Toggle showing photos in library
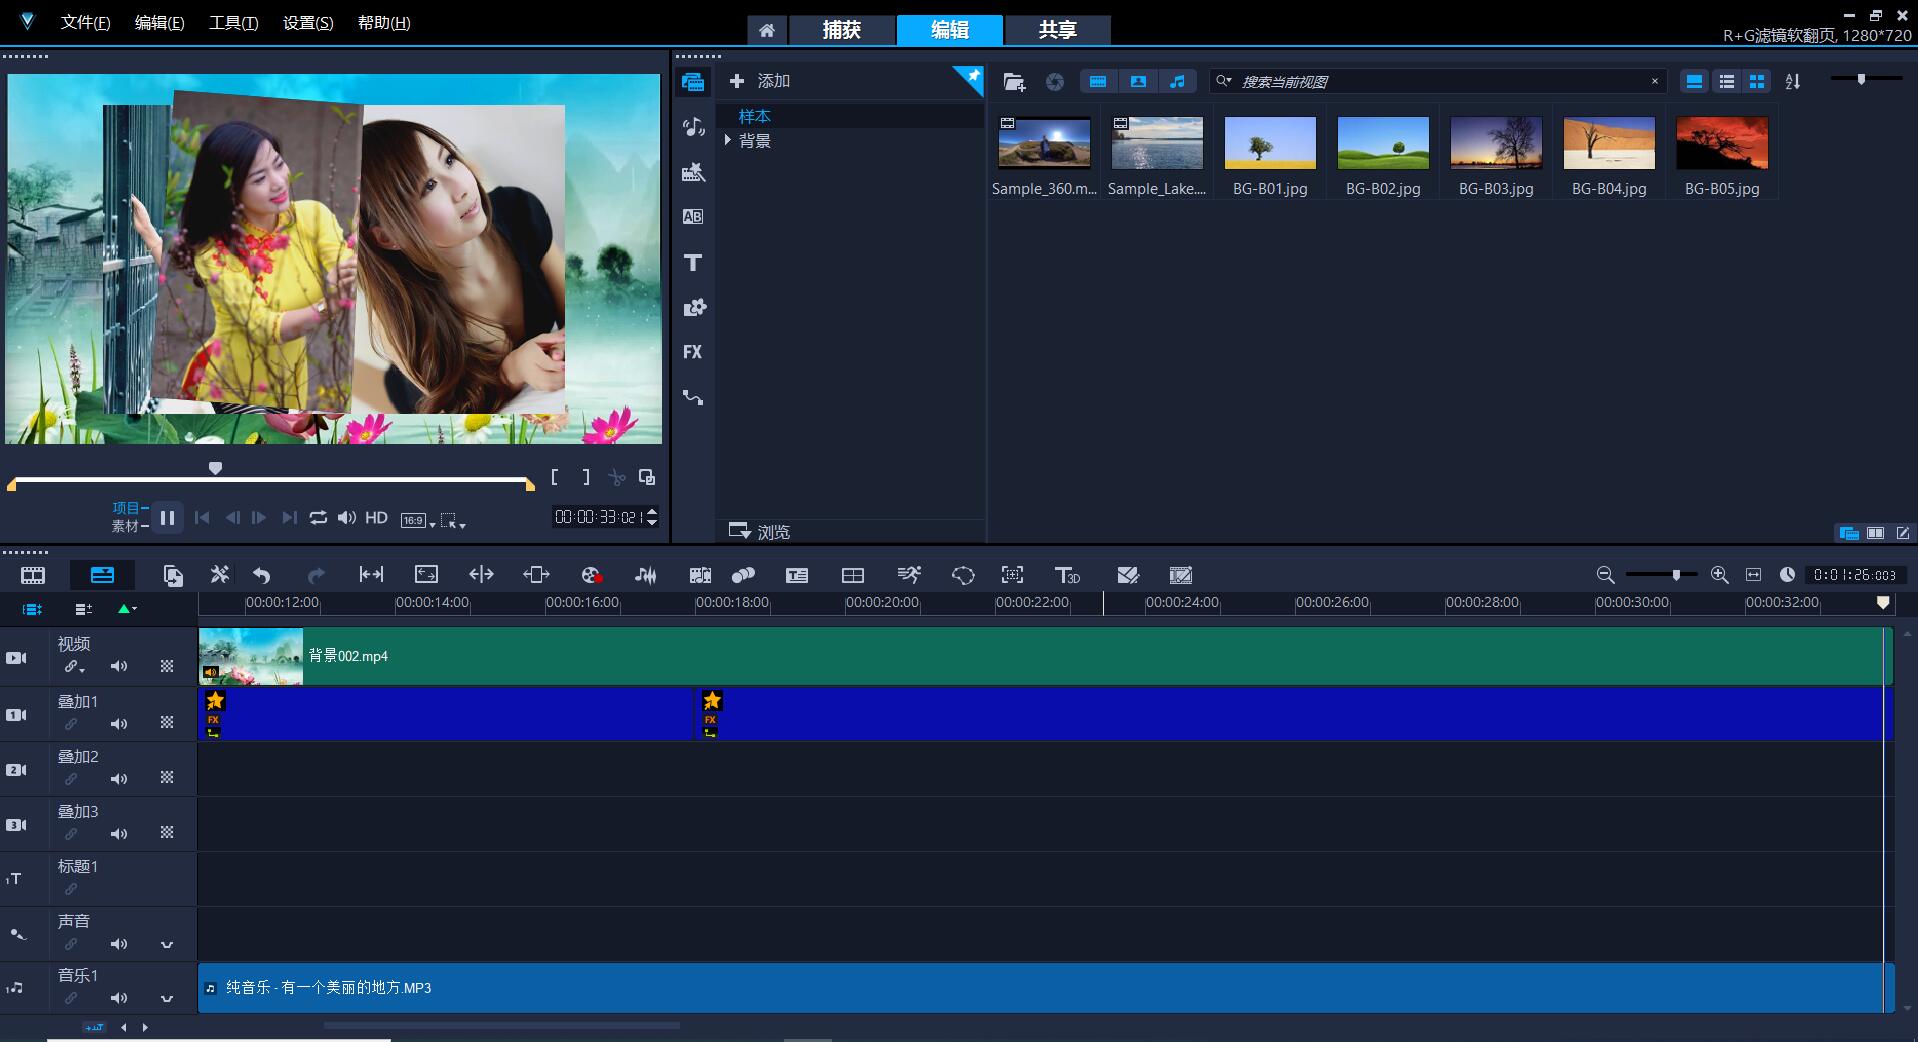The height and width of the screenshot is (1042, 1918). tap(1138, 82)
